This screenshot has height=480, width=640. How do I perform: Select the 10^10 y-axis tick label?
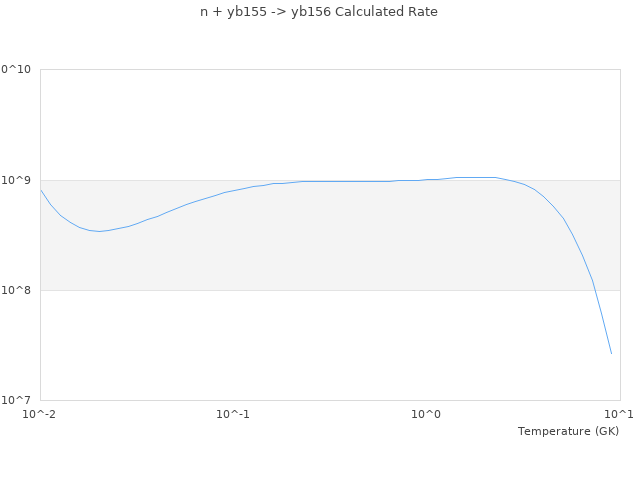(16, 70)
